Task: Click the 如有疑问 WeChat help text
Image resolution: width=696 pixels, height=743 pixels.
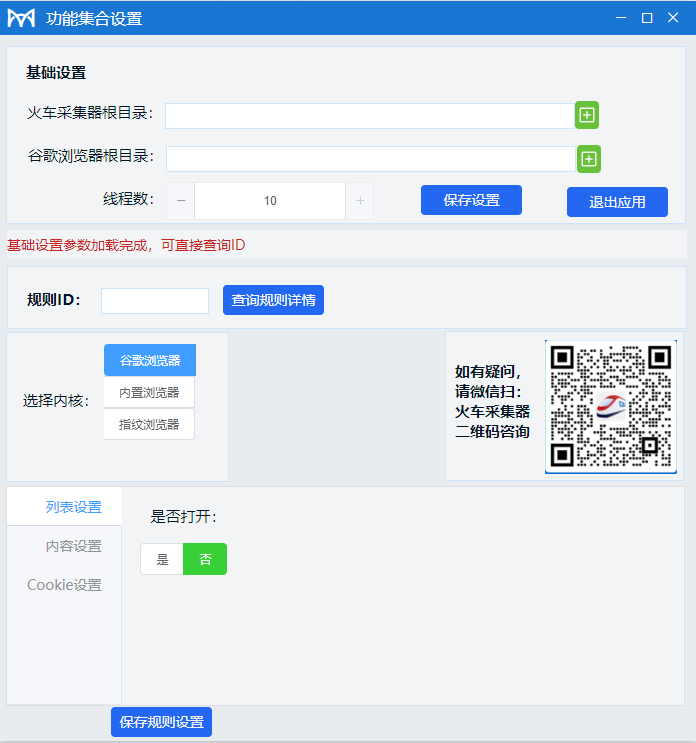Action: click(x=492, y=401)
